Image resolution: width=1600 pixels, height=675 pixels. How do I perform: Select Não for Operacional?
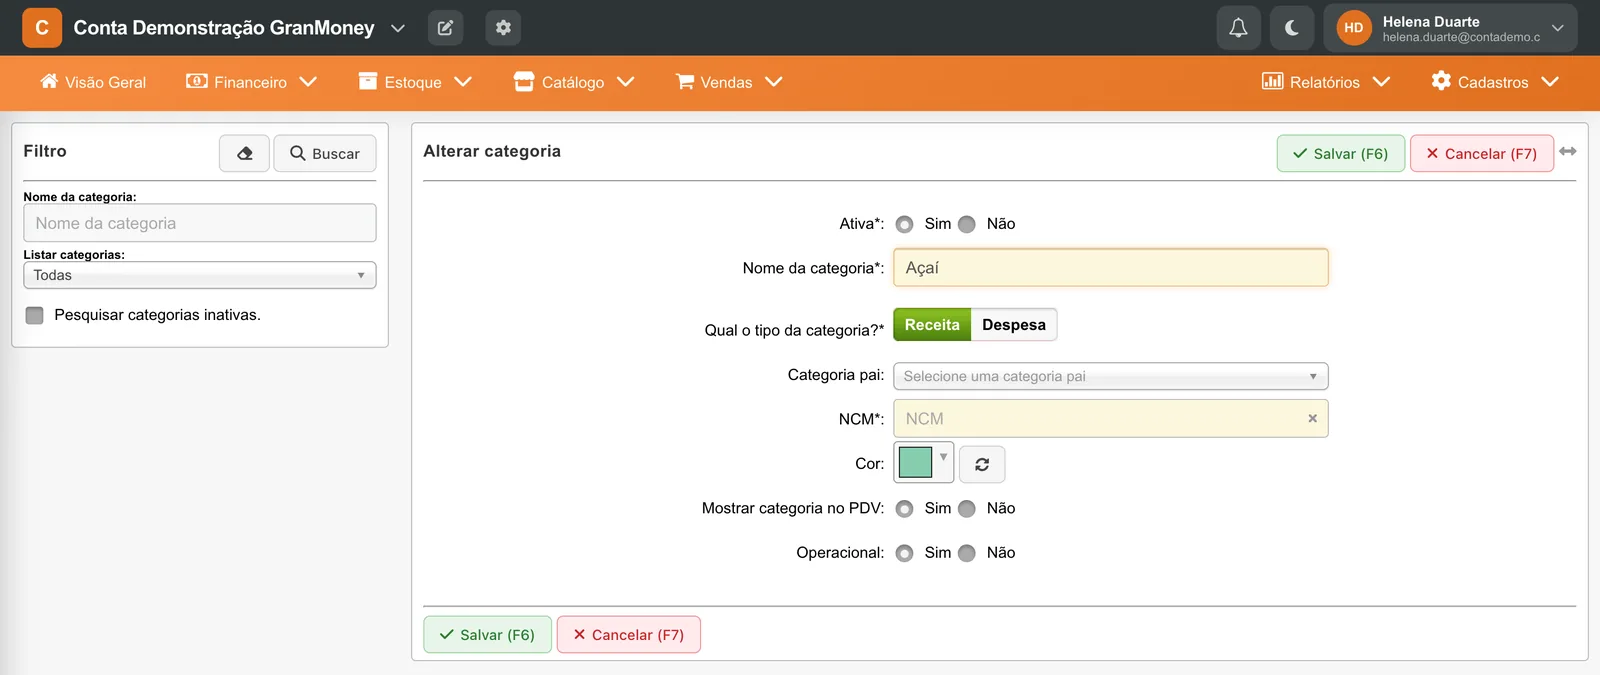(x=967, y=553)
